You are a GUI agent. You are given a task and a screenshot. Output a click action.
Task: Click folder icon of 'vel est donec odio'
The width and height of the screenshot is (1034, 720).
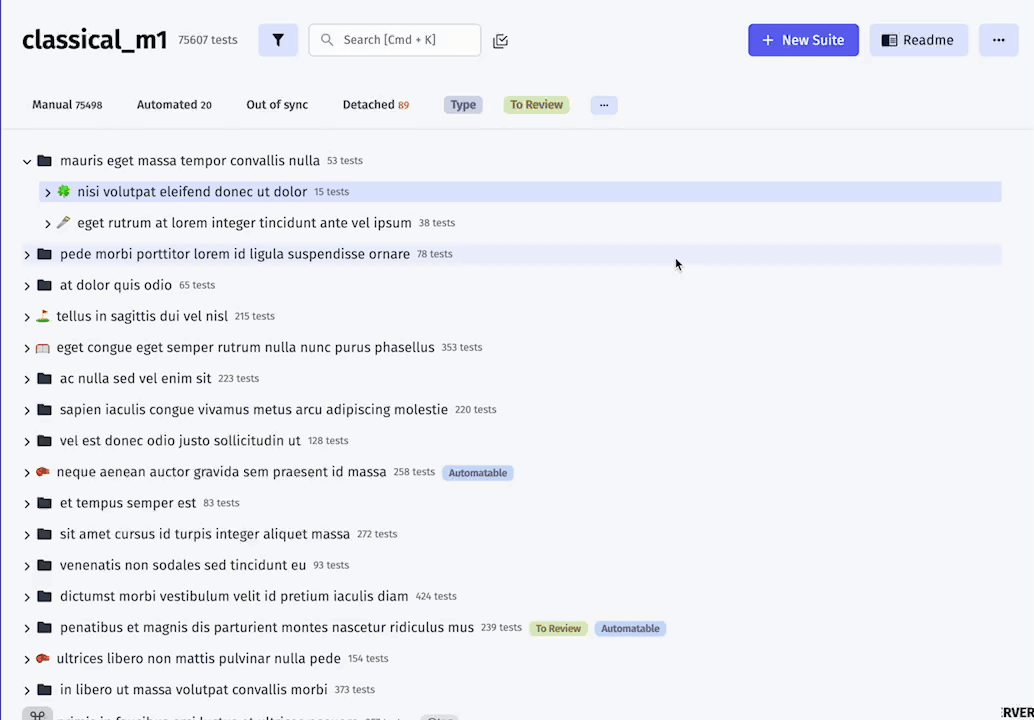coord(44,441)
